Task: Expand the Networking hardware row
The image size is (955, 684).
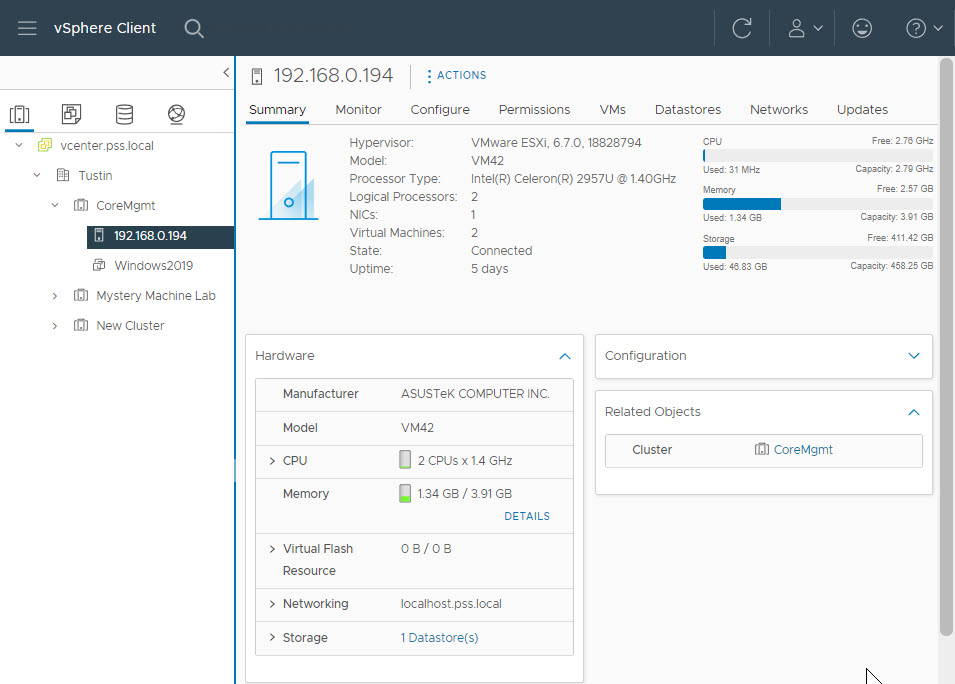Action: coord(272,604)
